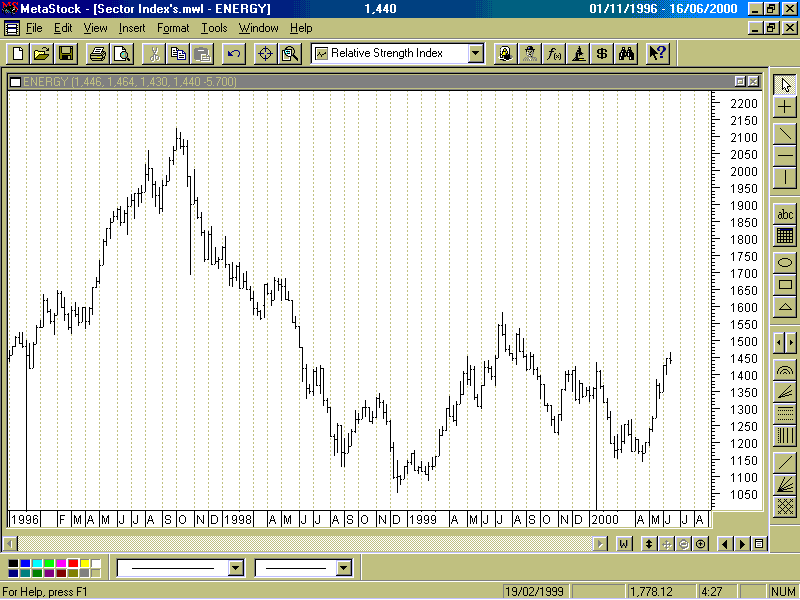Click the left arrow on drawing palette

pos(779,343)
